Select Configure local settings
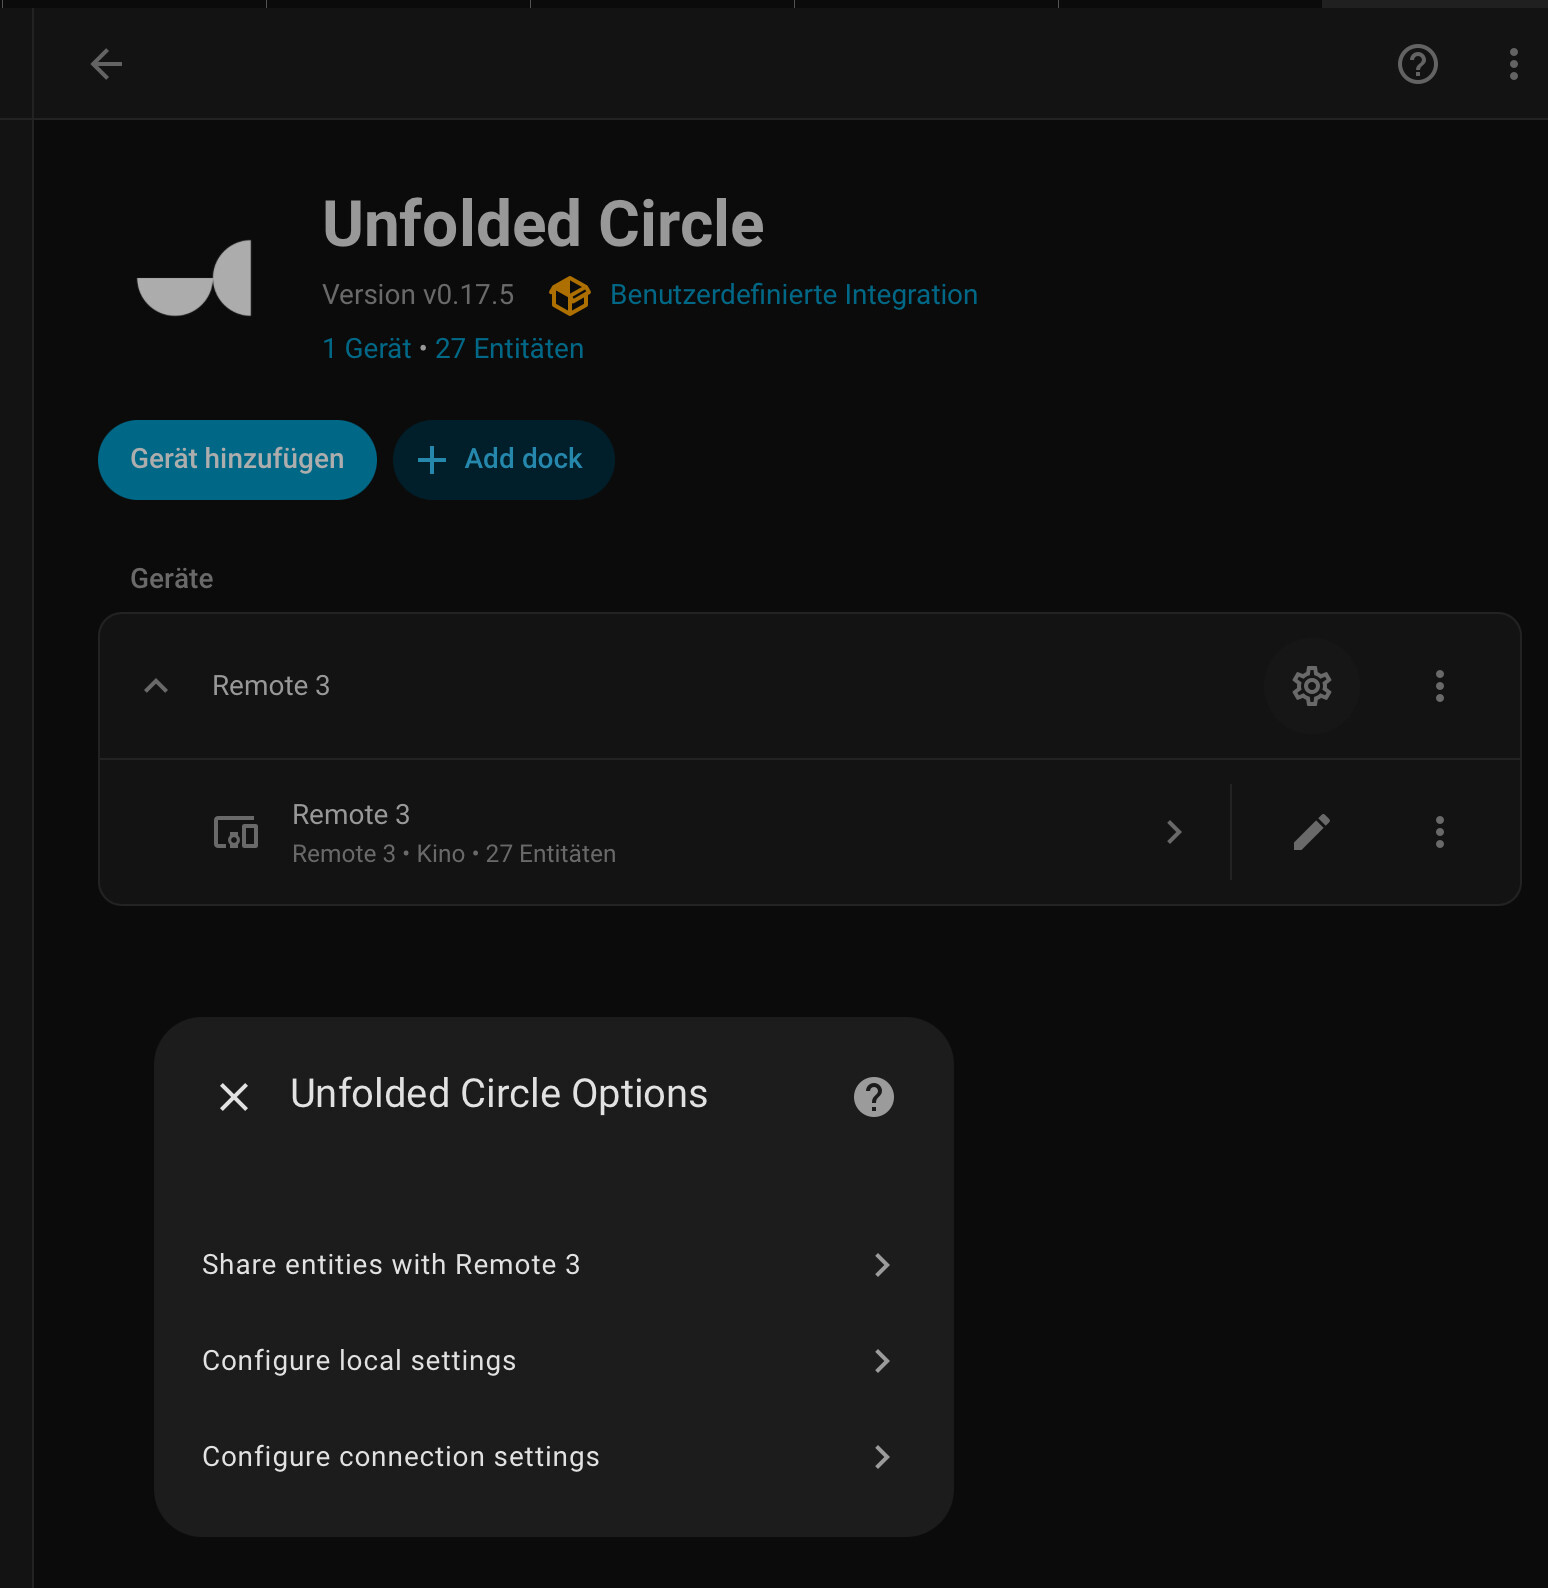 point(546,1361)
